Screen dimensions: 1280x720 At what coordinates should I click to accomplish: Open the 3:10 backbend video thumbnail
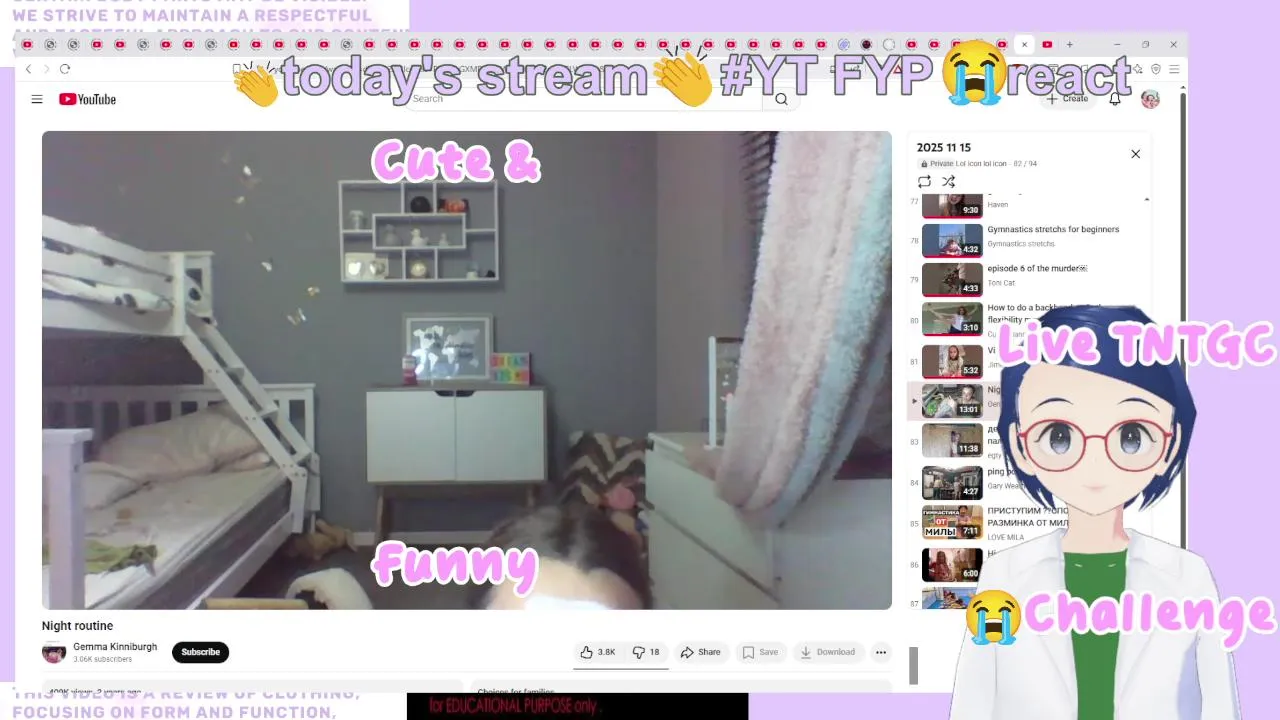click(x=952, y=319)
